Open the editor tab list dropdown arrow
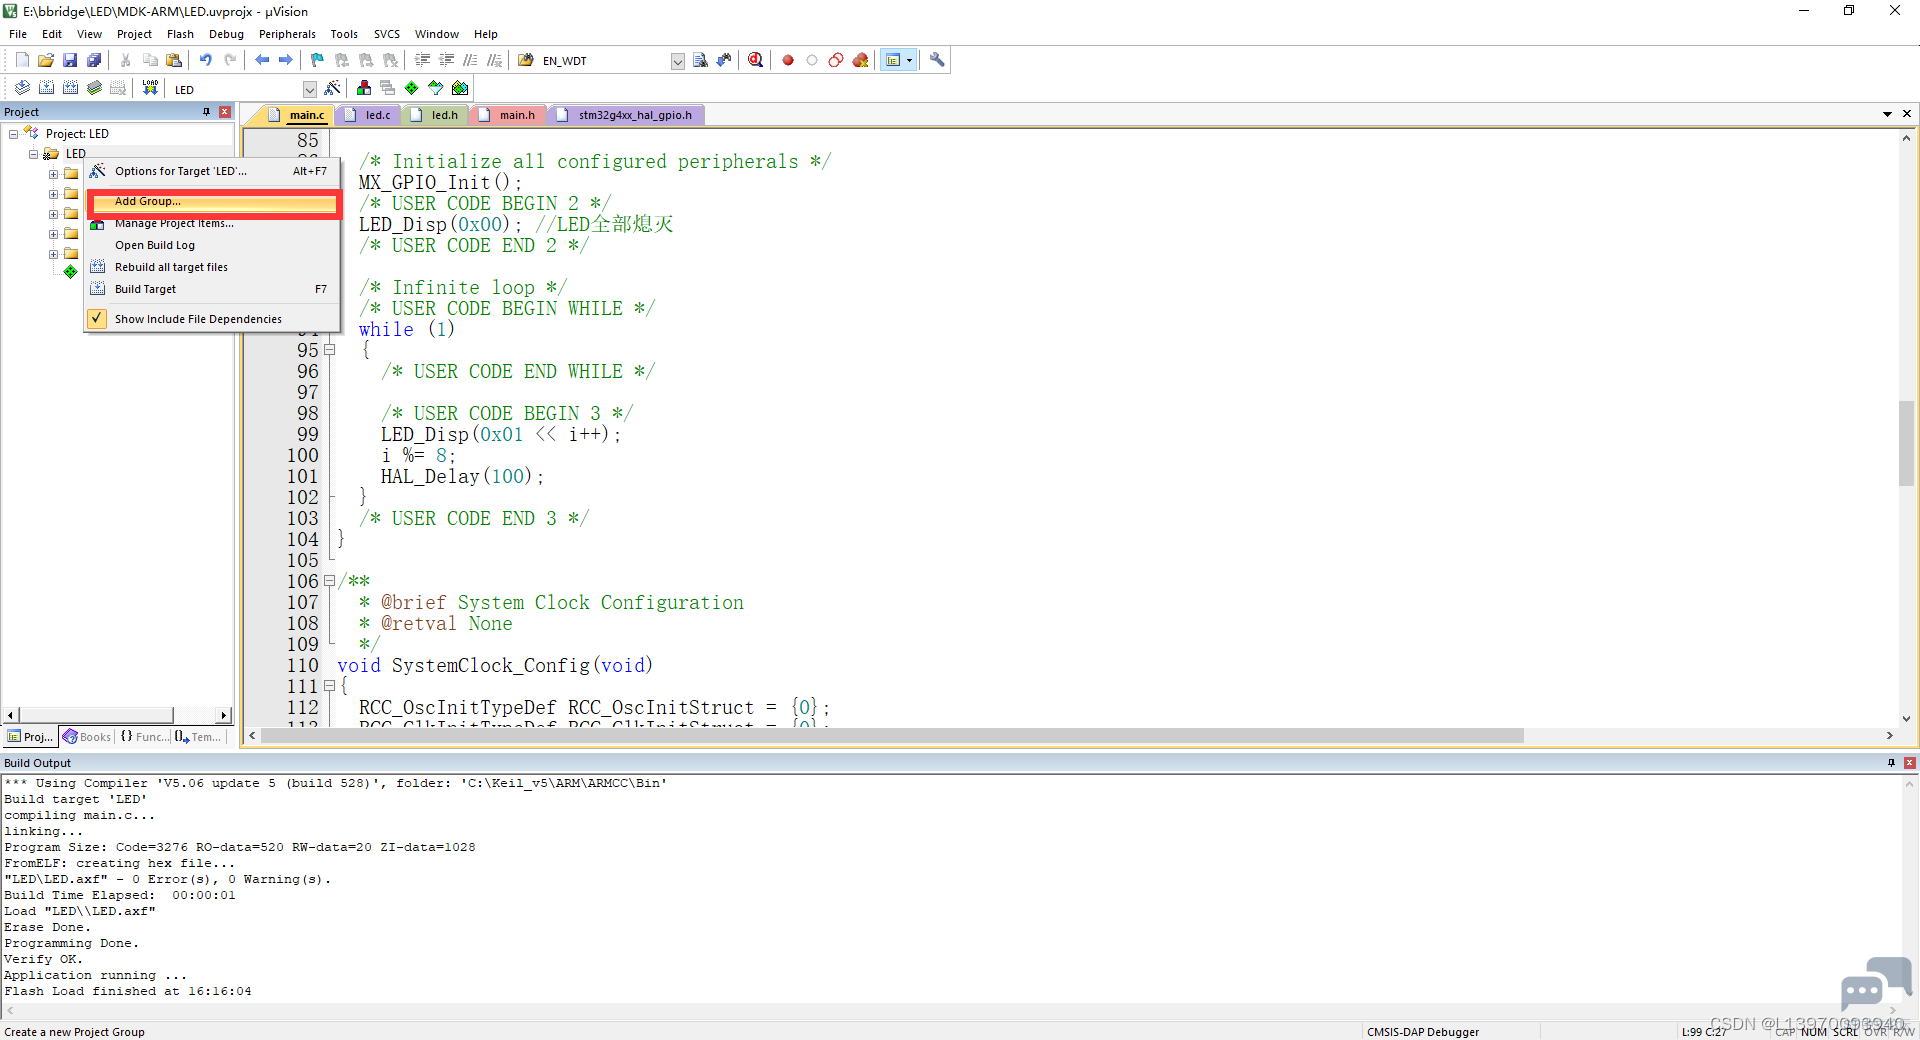This screenshot has height=1040, width=1920. pos(1887,114)
